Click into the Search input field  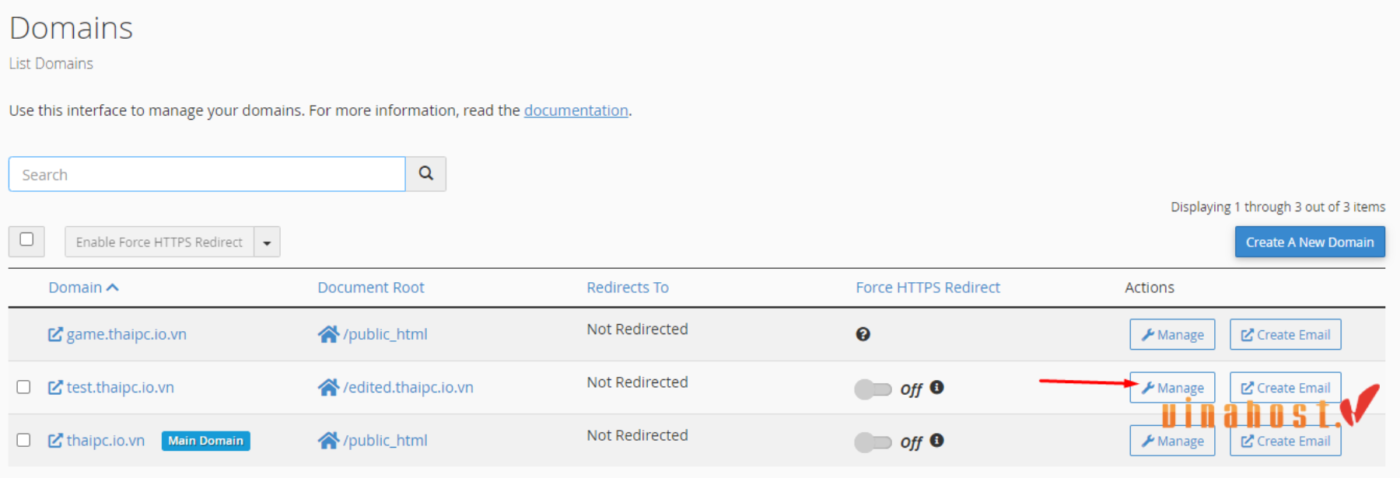[207, 174]
